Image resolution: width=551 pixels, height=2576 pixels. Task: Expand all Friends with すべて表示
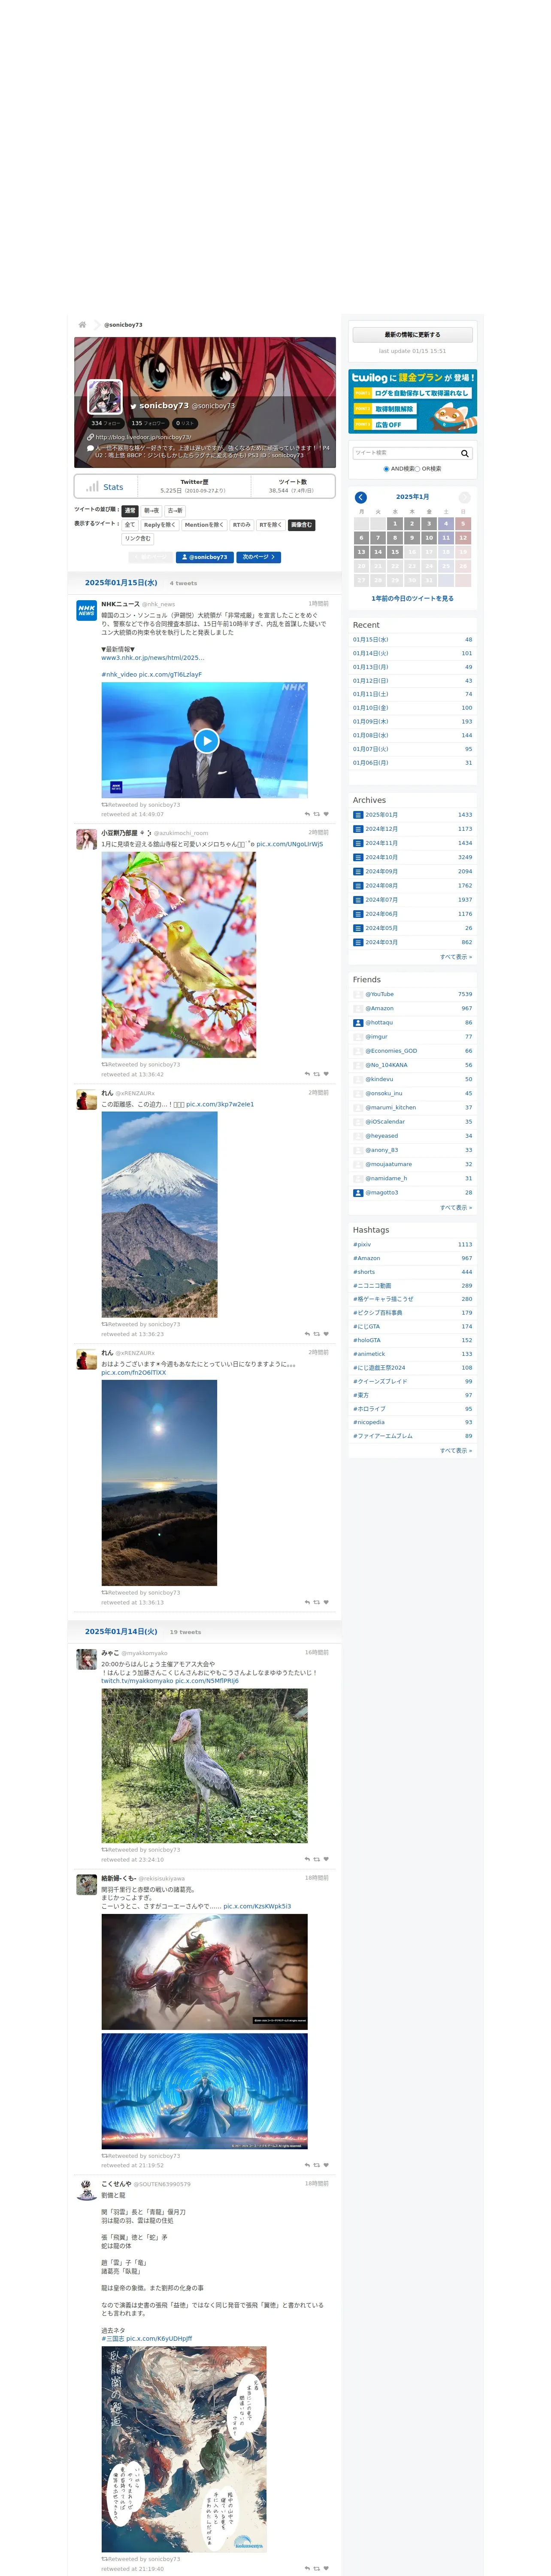coord(456,1208)
